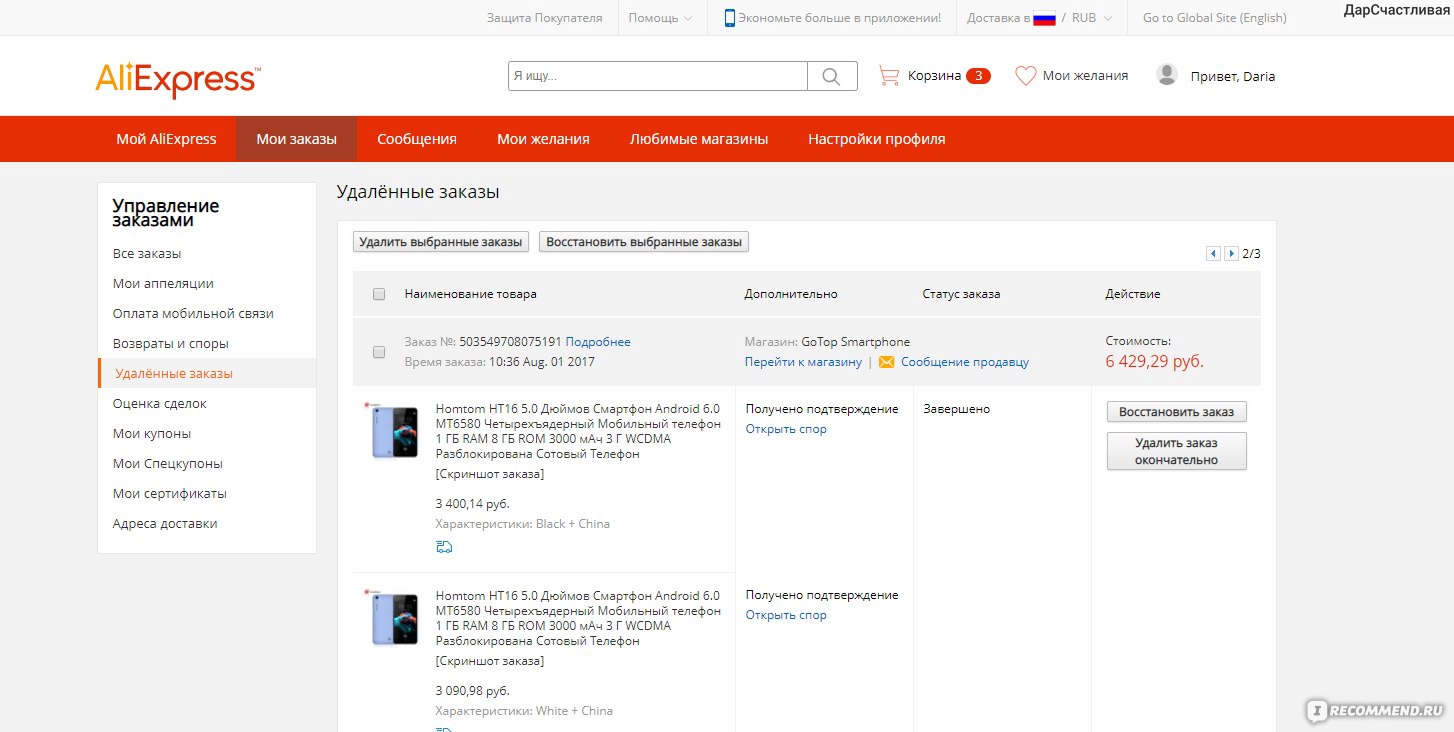Open the shopping cart icon
Image resolution: width=1454 pixels, height=732 pixels.
[888, 75]
